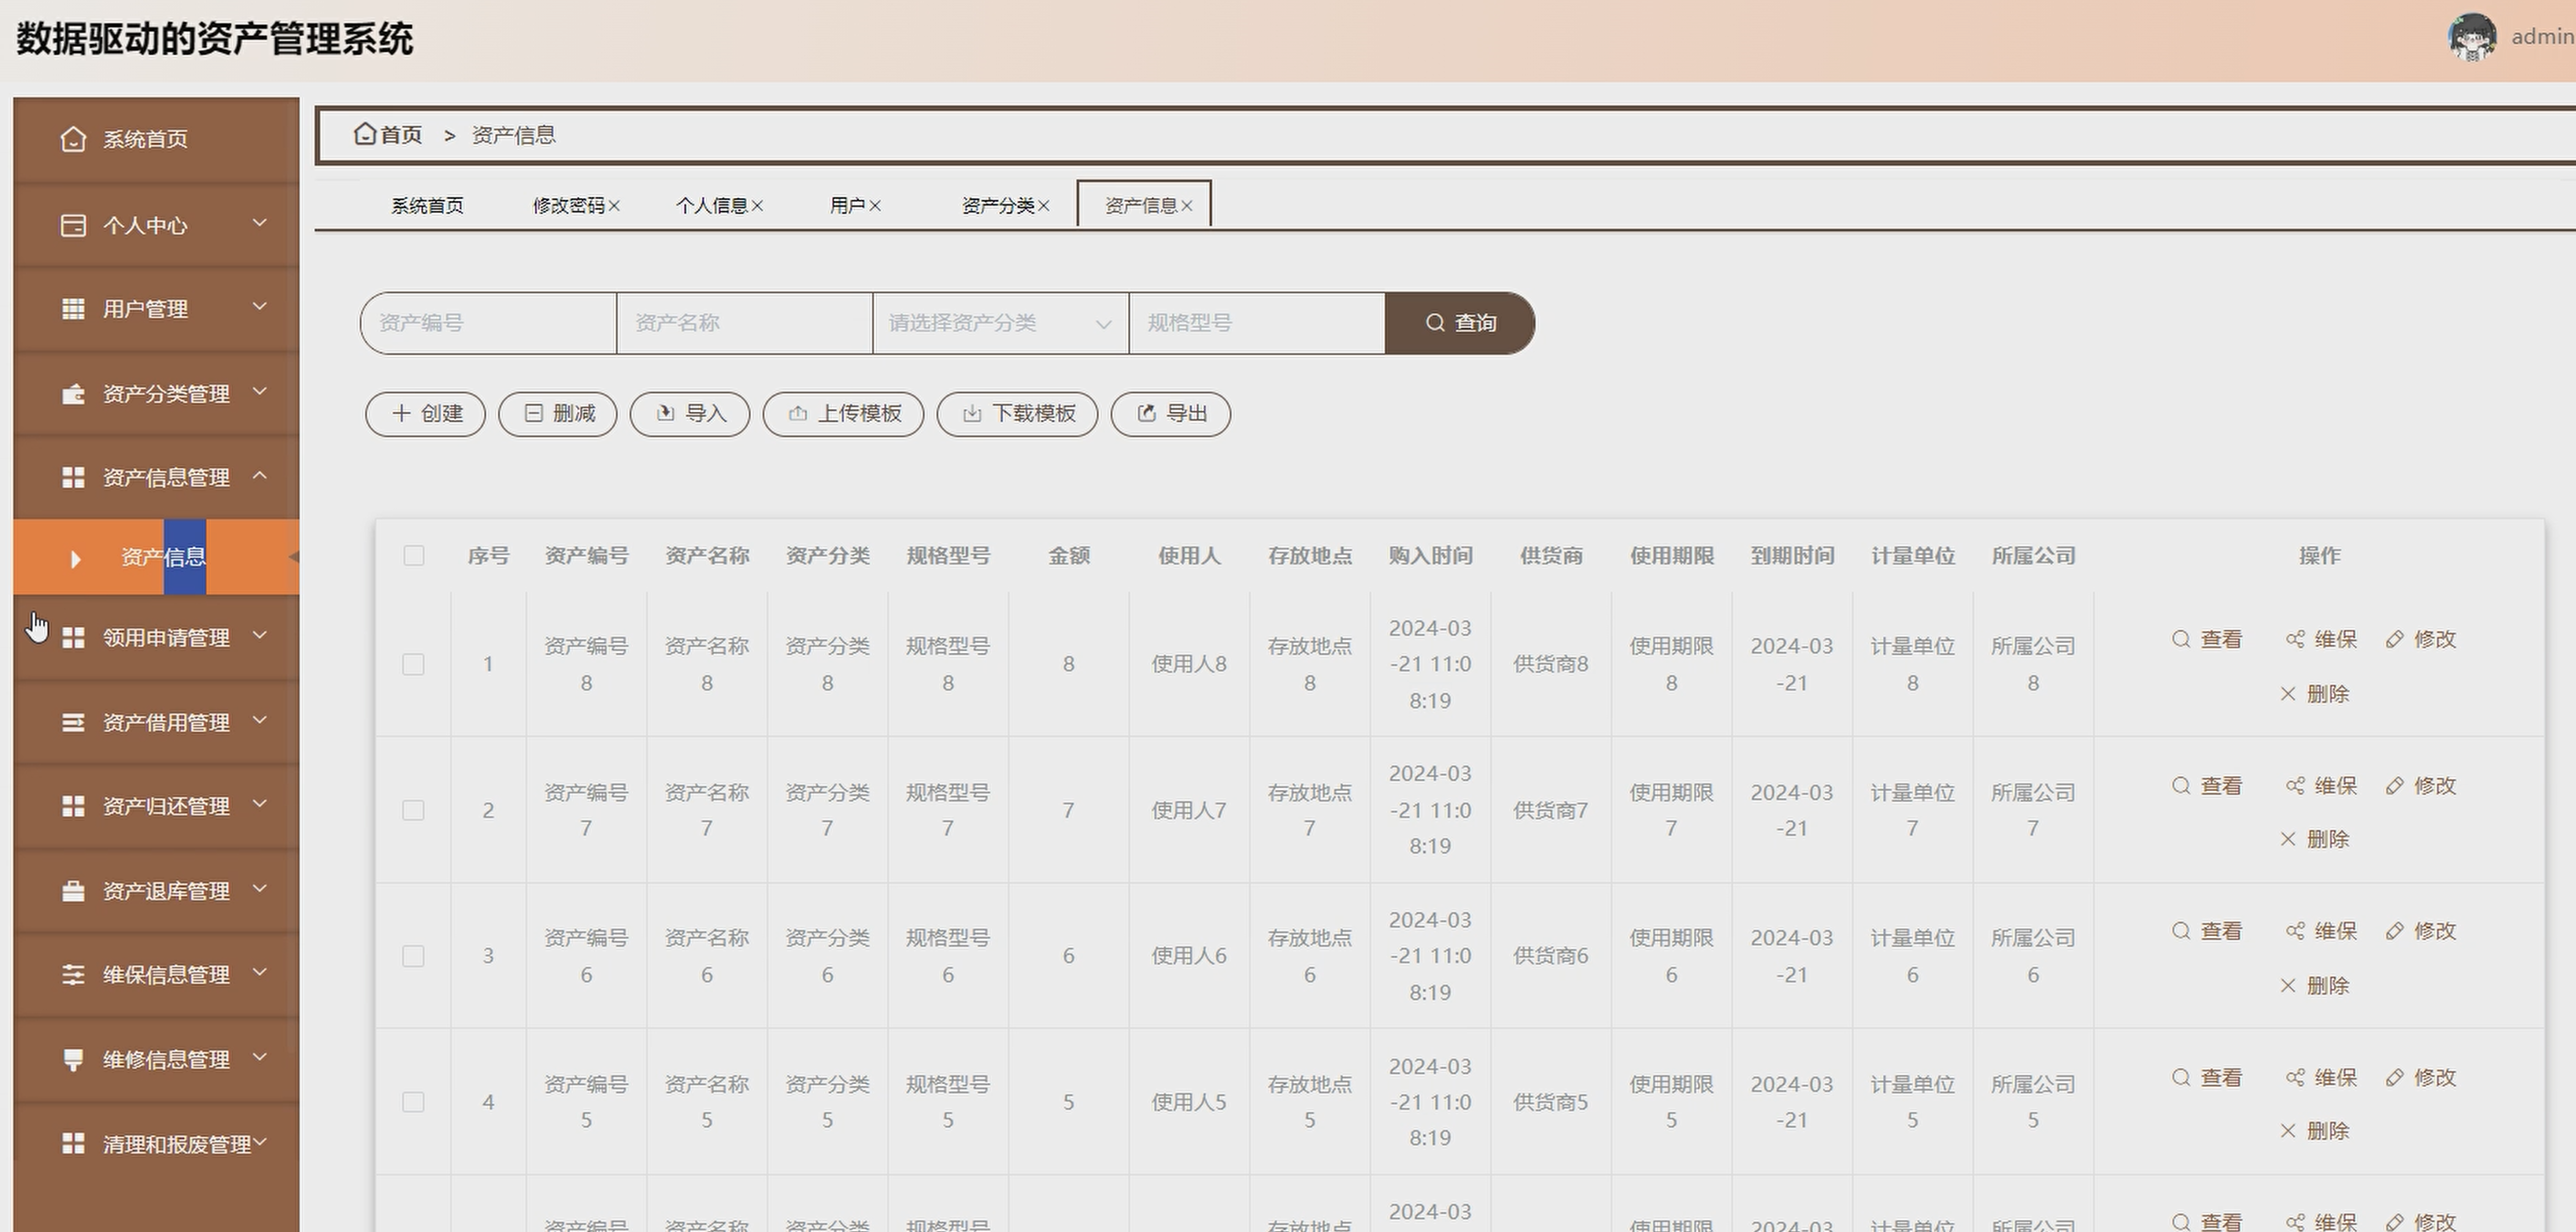Click the 供货商8 table cell
The height and width of the screenshot is (1232, 2576).
tap(1551, 665)
